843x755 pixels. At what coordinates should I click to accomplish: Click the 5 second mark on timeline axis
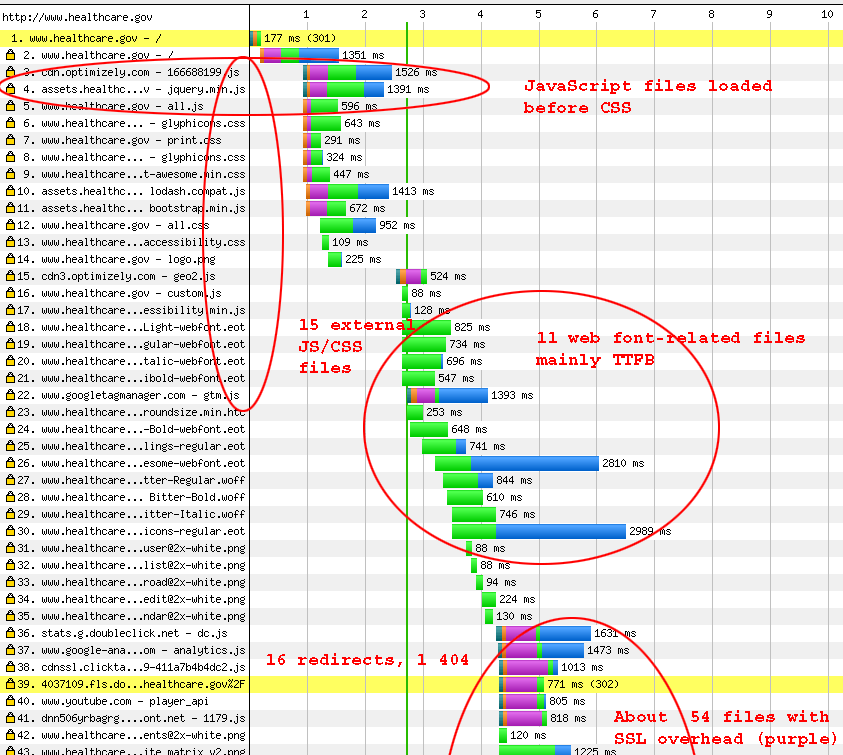(538, 15)
